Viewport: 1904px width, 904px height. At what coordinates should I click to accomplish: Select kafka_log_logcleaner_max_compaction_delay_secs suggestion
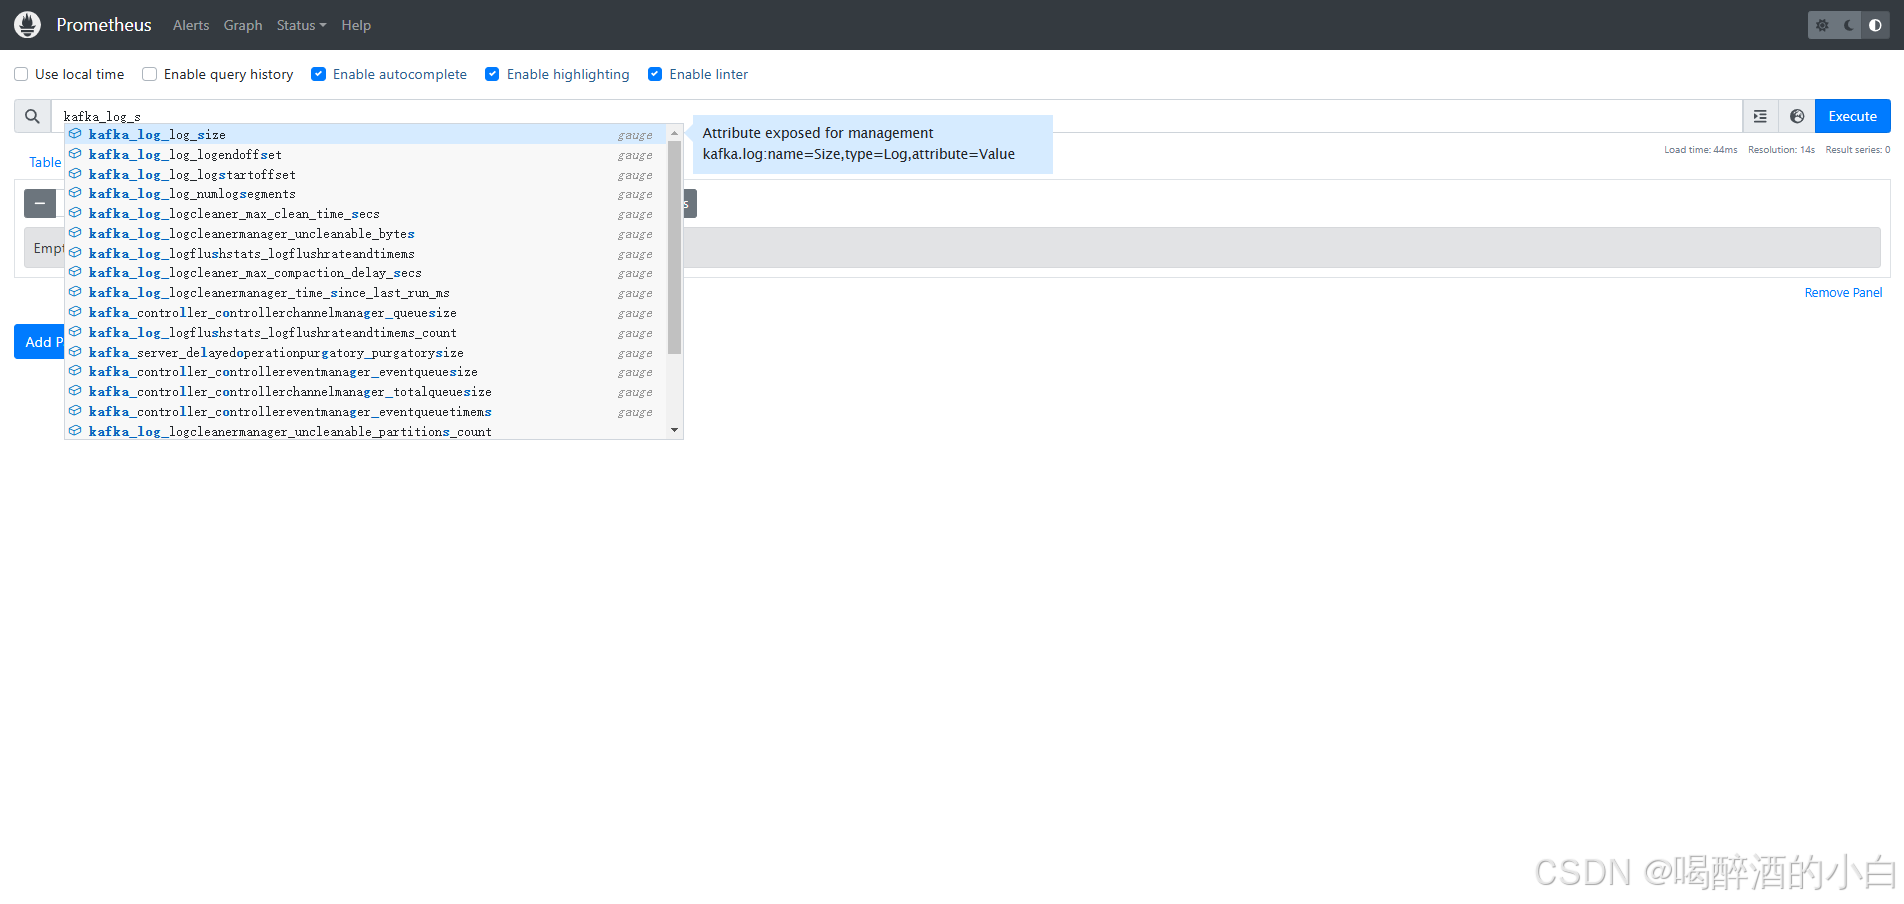[x=366, y=272]
